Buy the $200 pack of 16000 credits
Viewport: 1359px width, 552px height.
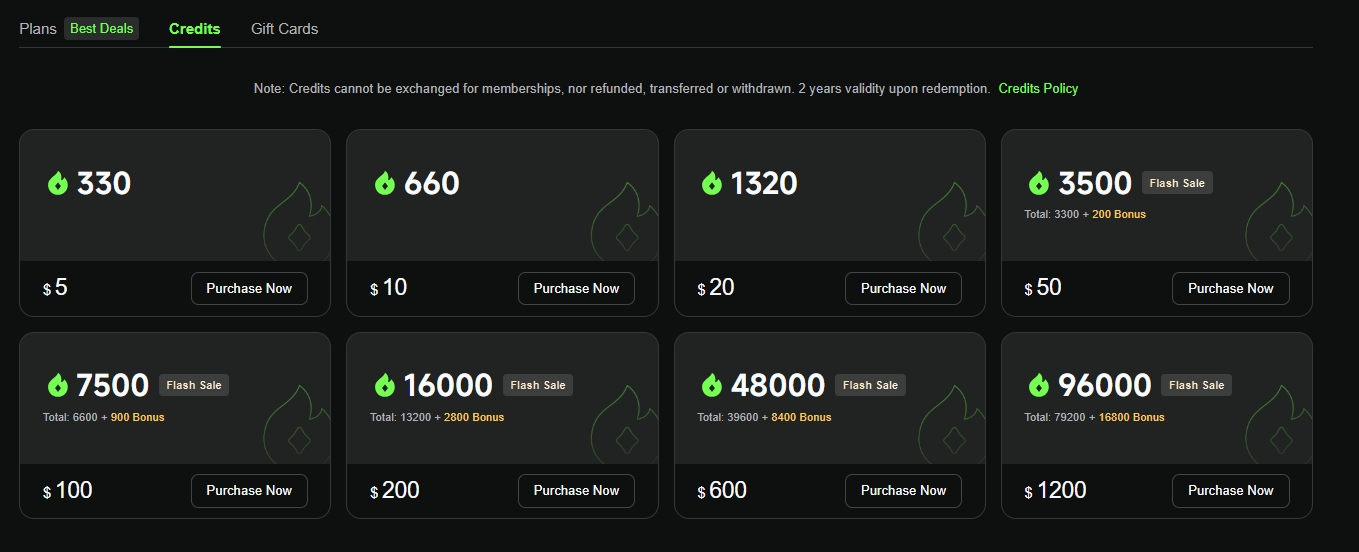pos(576,490)
